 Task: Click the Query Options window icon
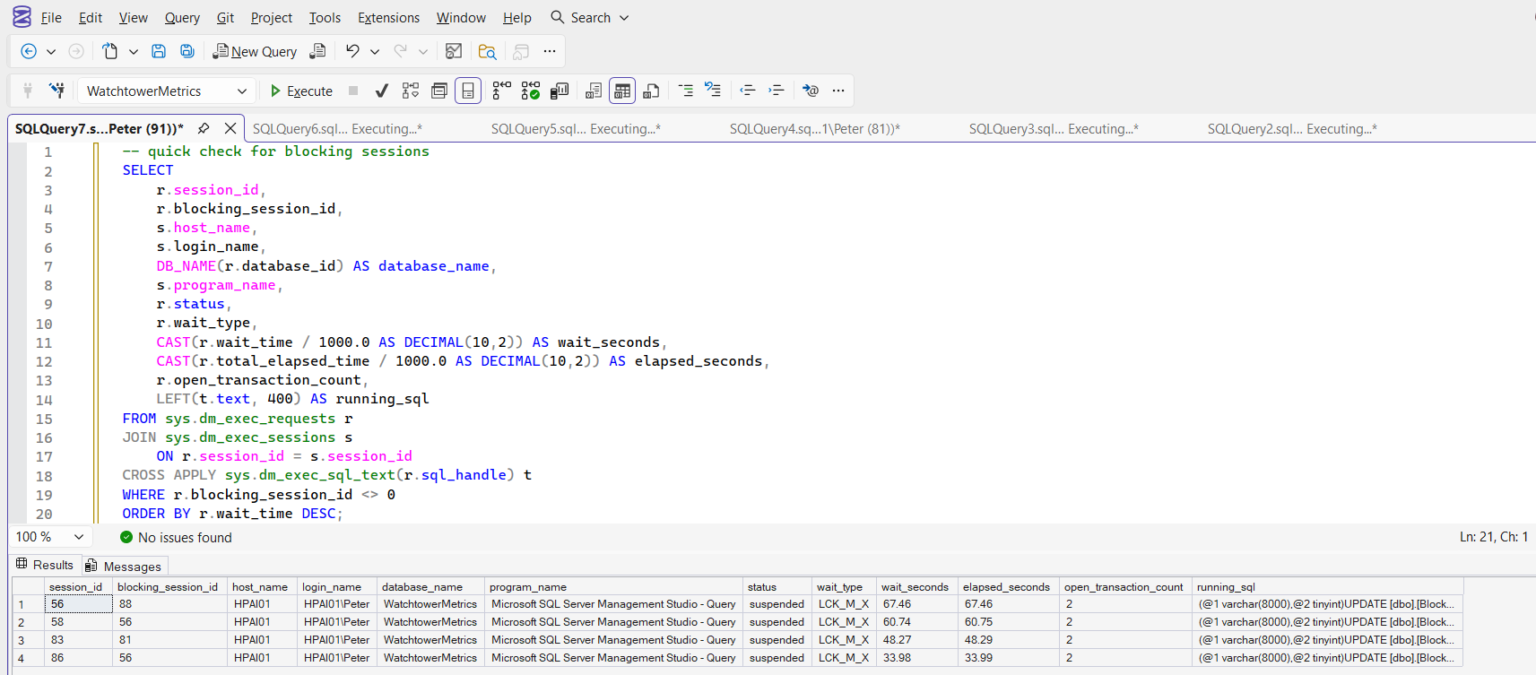[439, 91]
